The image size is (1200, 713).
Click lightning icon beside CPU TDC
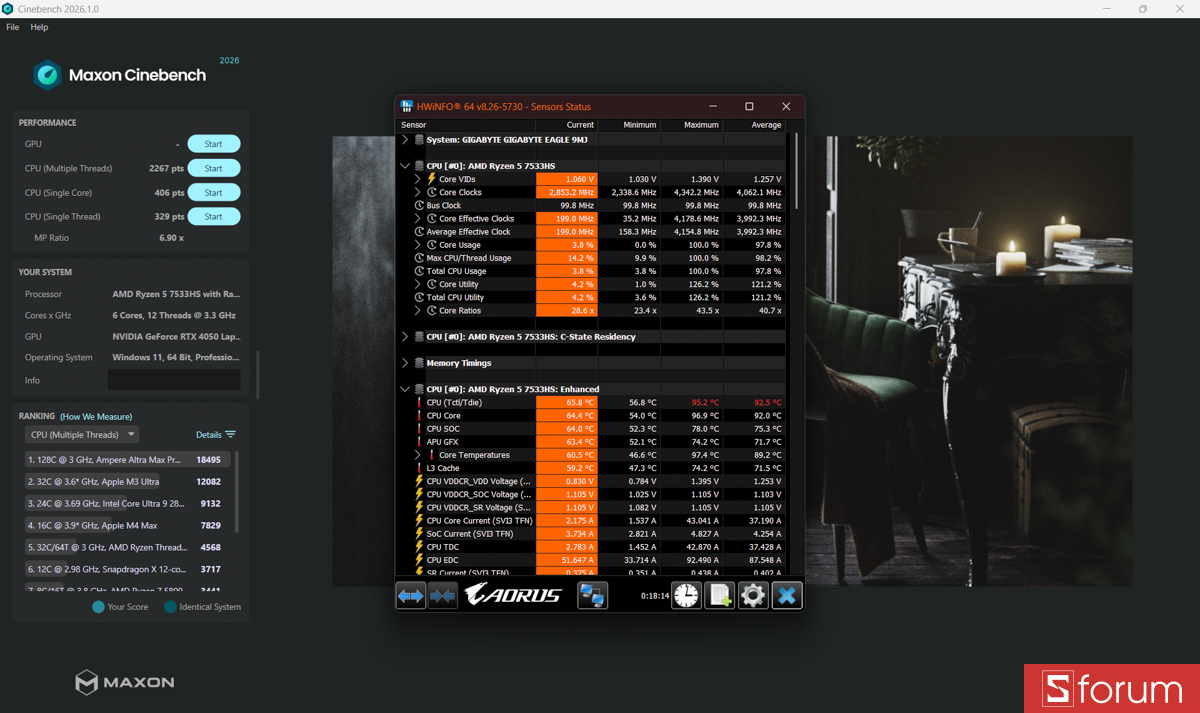coord(420,547)
